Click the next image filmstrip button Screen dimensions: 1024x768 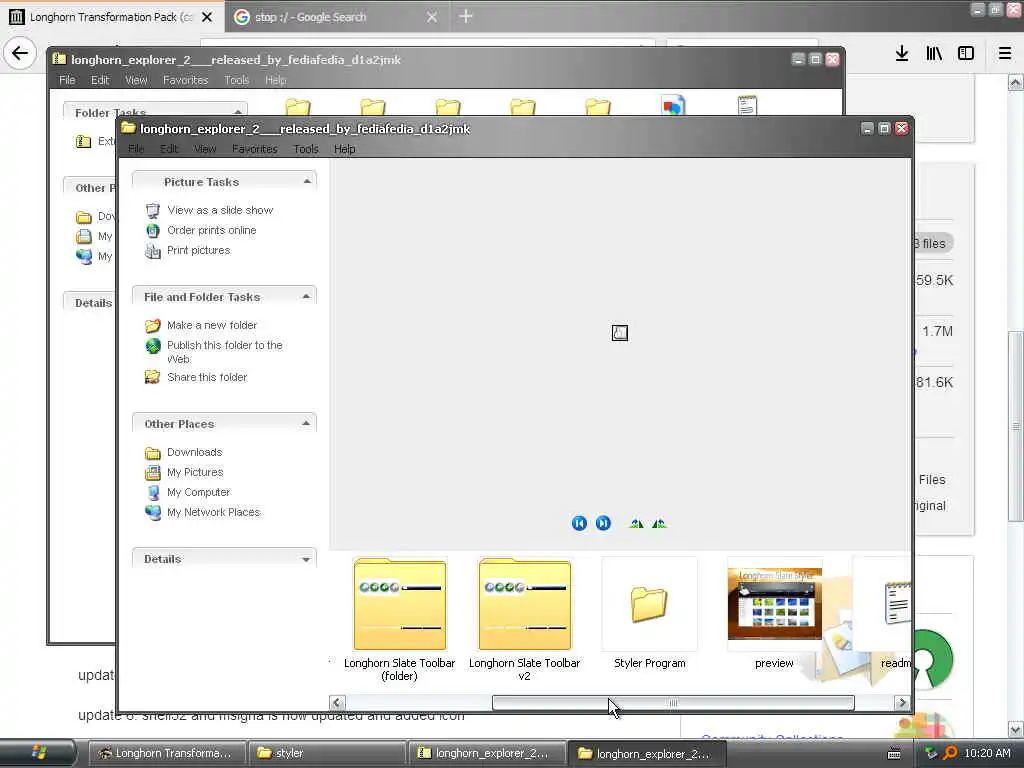point(603,523)
